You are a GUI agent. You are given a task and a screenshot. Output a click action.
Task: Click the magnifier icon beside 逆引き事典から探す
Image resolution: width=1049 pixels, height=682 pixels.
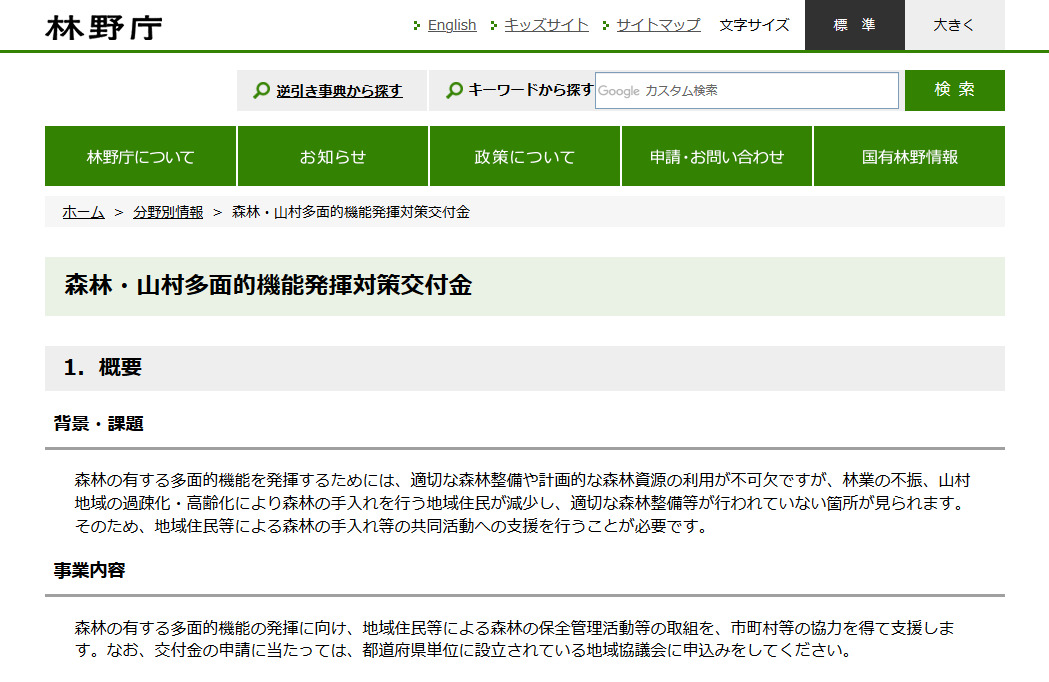click(261, 91)
